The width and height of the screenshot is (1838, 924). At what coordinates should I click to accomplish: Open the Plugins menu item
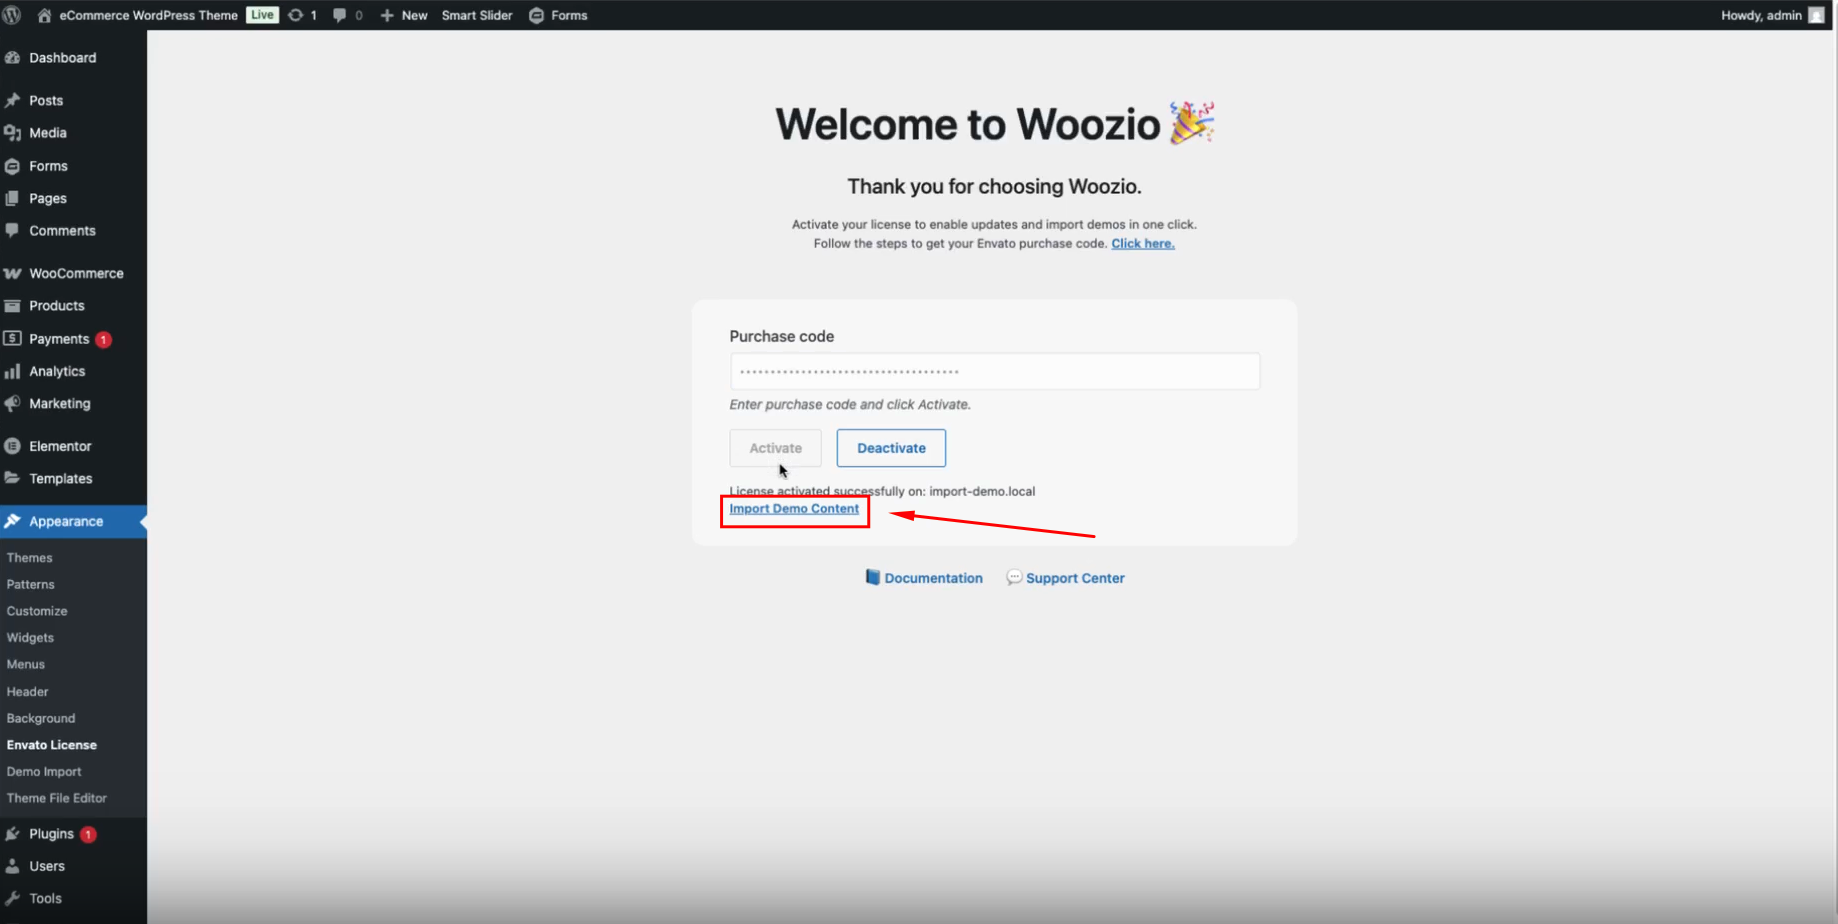coord(51,834)
